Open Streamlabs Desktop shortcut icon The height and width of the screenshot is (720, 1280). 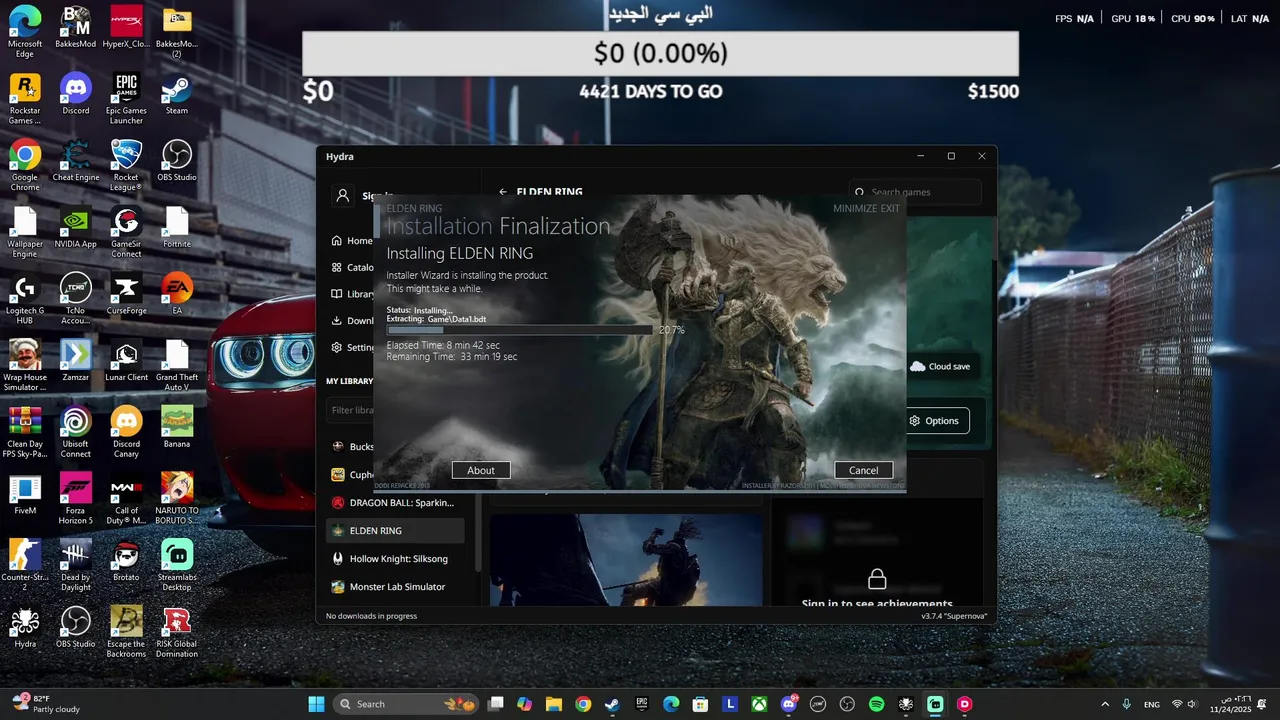point(177,565)
